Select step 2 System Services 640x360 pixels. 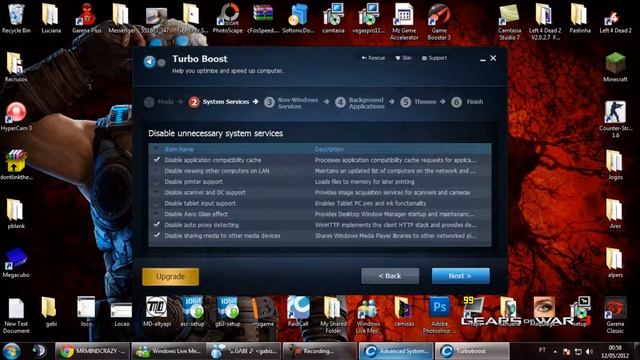pos(219,102)
